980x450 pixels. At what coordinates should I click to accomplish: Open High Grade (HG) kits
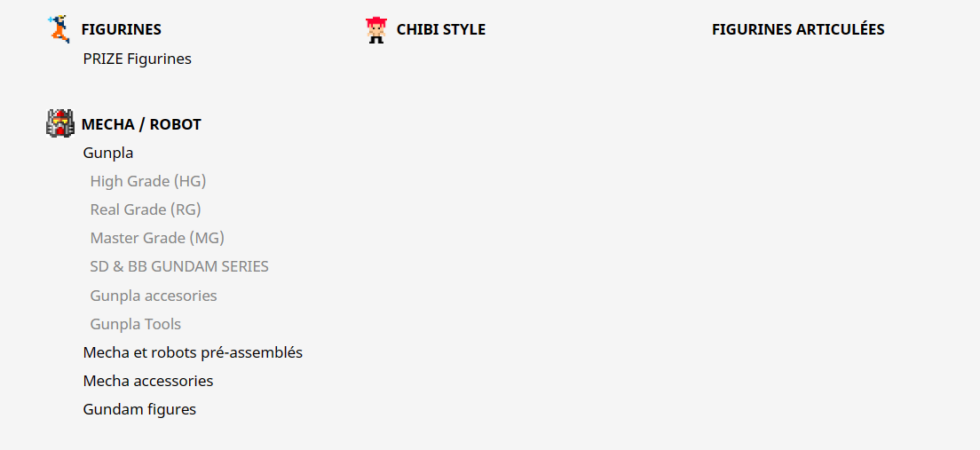[148, 181]
